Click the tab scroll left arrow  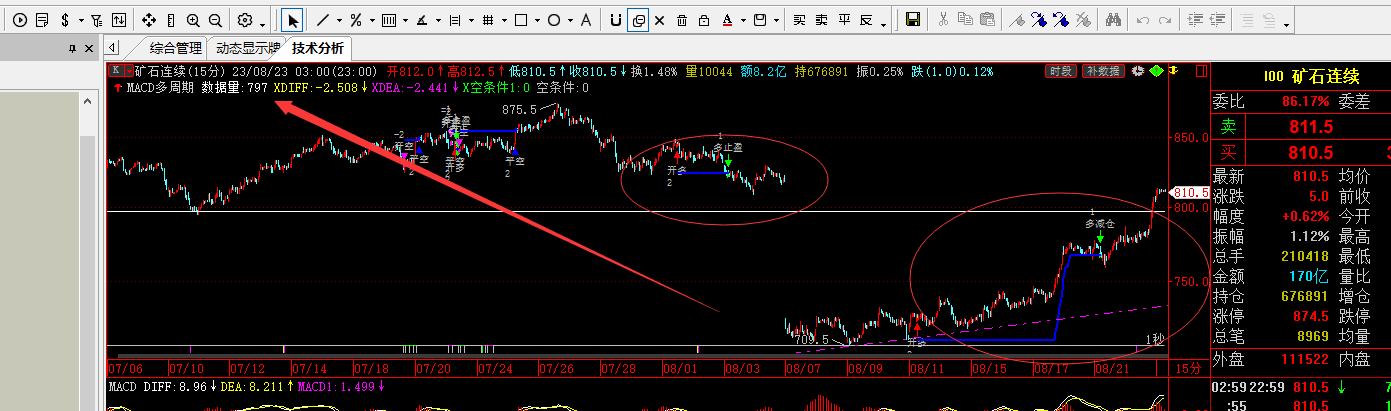coord(112,47)
